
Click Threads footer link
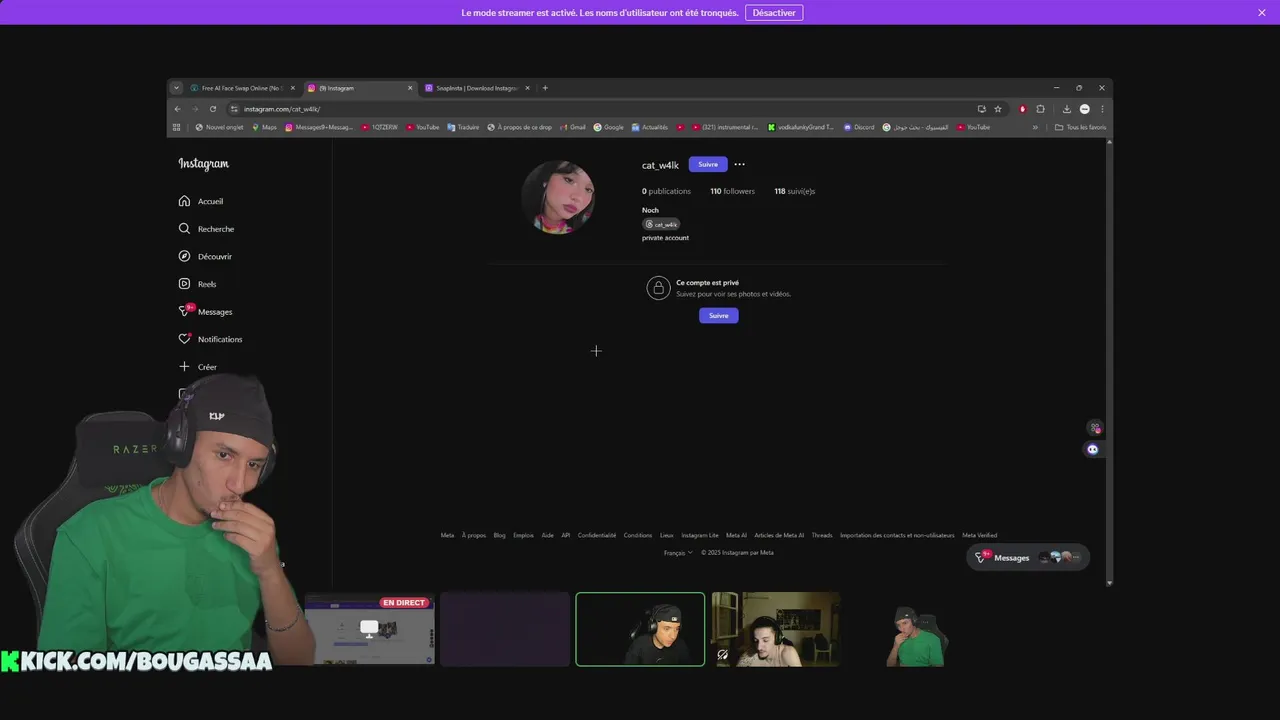coord(822,535)
